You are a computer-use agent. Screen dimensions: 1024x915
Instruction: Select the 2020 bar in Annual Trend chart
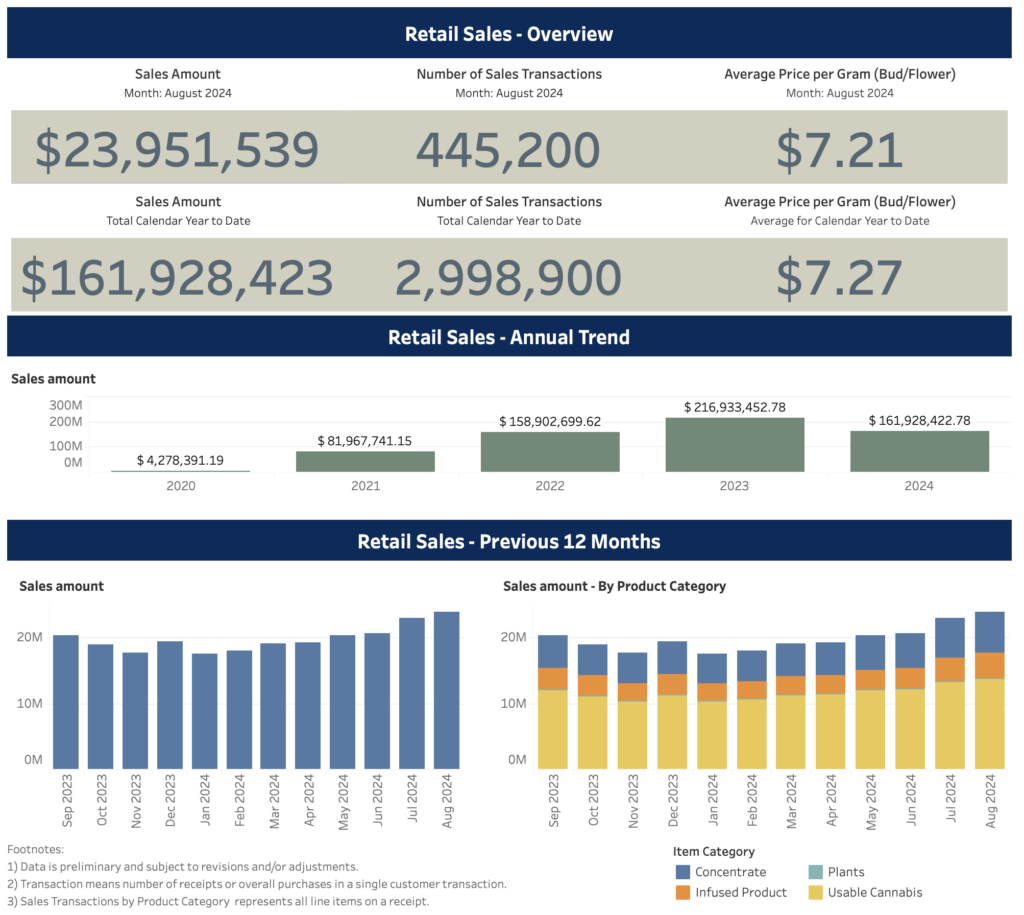click(180, 468)
